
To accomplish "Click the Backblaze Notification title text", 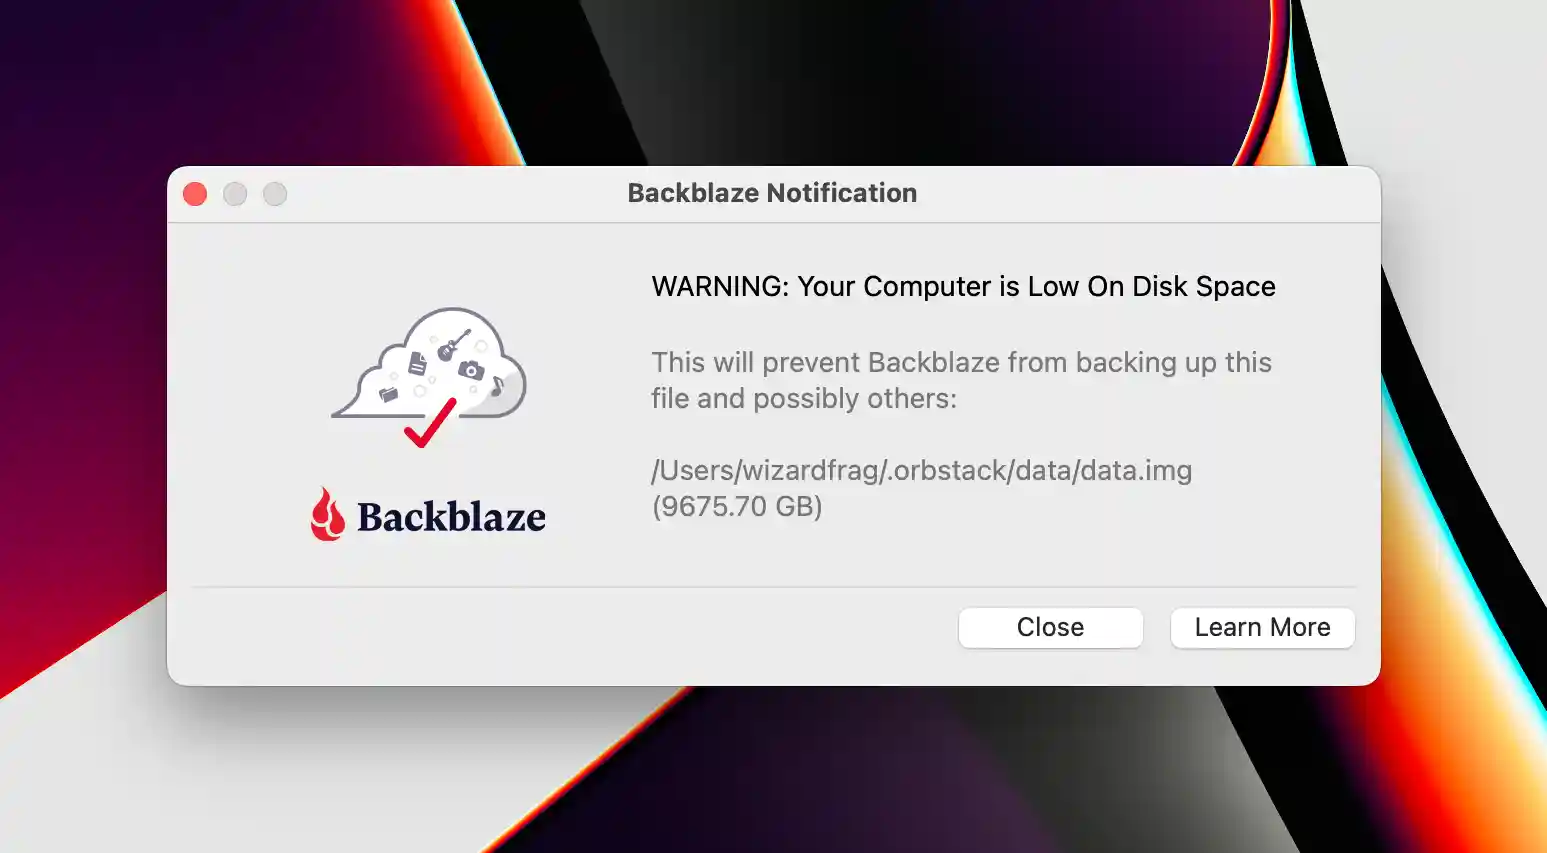I will (x=772, y=193).
